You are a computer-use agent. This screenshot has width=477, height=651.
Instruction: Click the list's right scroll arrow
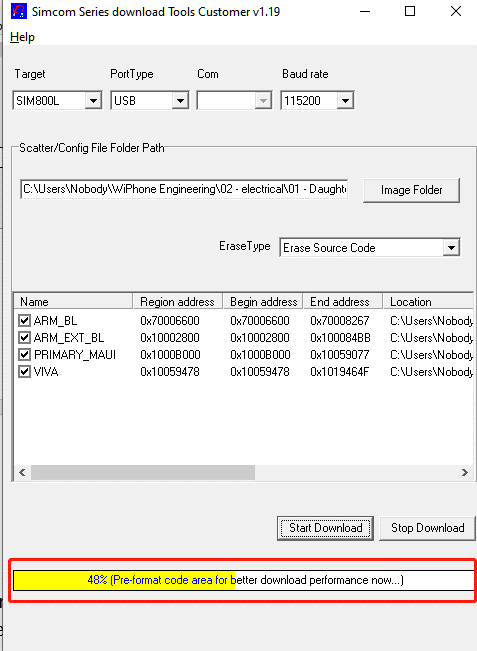click(x=465, y=472)
